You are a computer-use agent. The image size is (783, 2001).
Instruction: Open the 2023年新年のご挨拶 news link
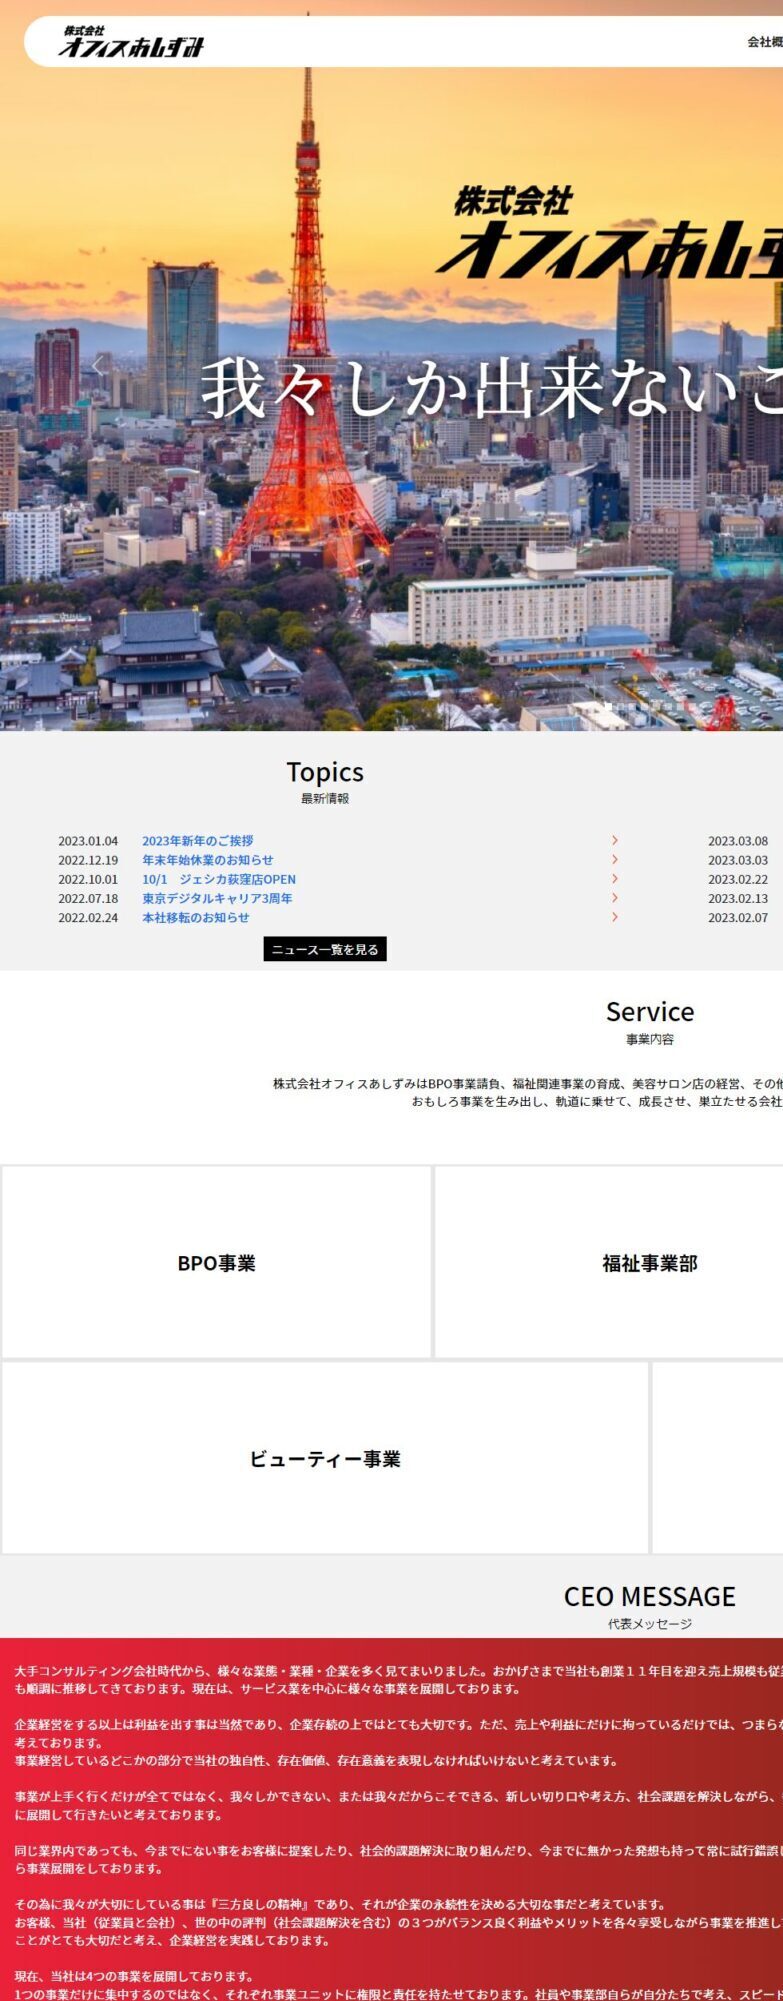(x=197, y=841)
